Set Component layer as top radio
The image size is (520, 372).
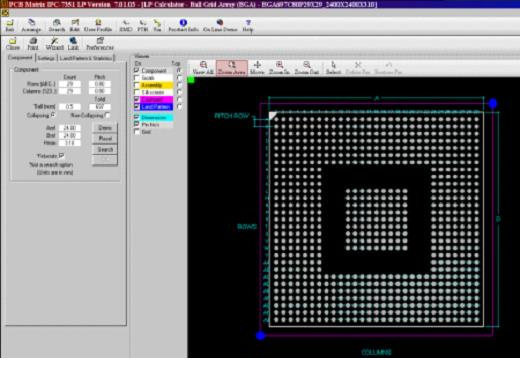[x=179, y=70]
